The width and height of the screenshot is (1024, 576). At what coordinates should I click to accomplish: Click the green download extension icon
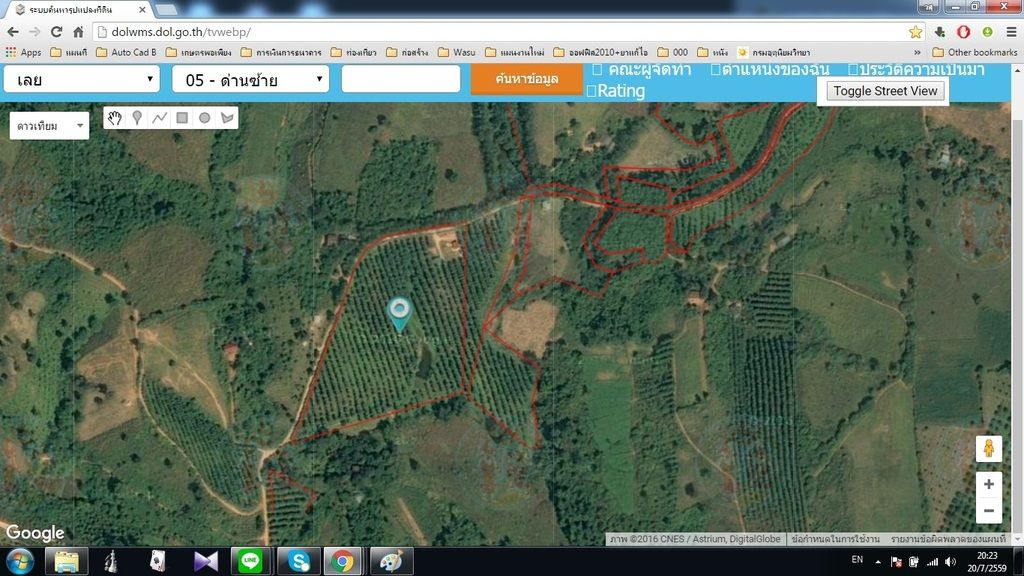point(987,32)
